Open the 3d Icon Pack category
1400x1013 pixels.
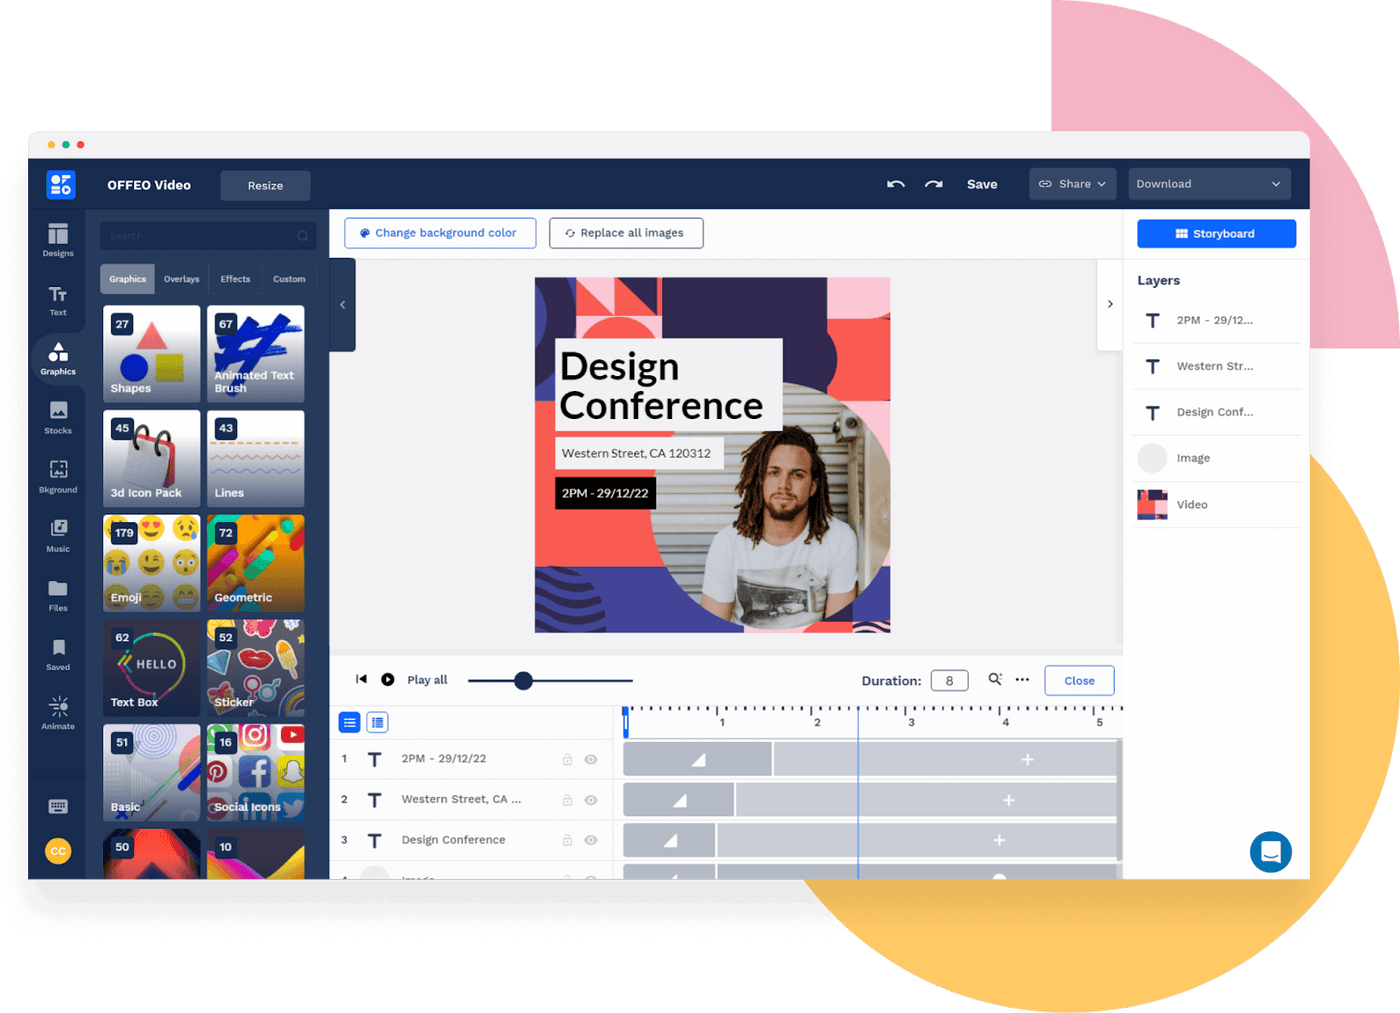click(x=151, y=459)
